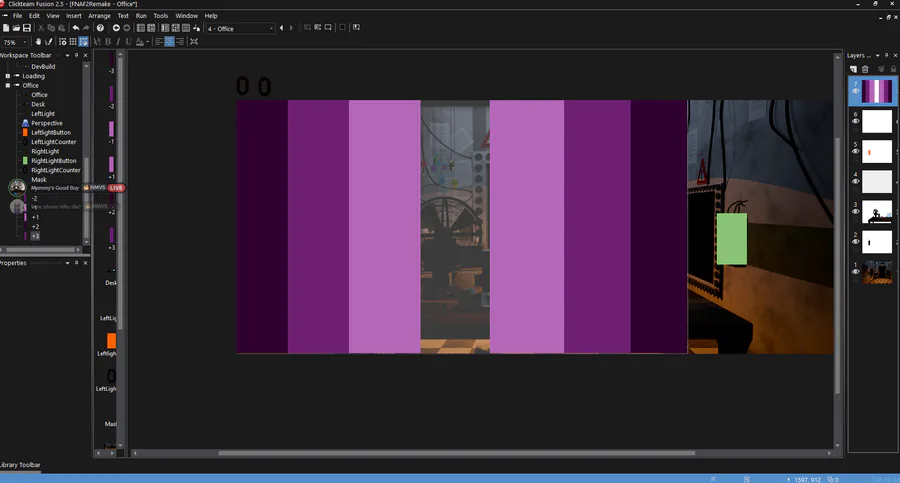The height and width of the screenshot is (483, 900).
Task: Select Perspective object in workspace tree
Action: pyautogui.click(x=46, y=123)
